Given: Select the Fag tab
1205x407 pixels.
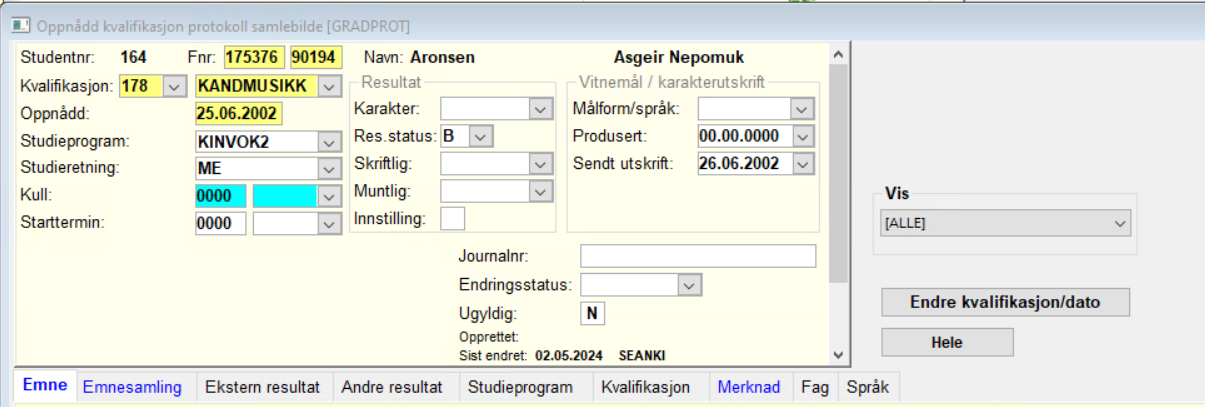Looking at the screenshot, I should coord(816,388).
